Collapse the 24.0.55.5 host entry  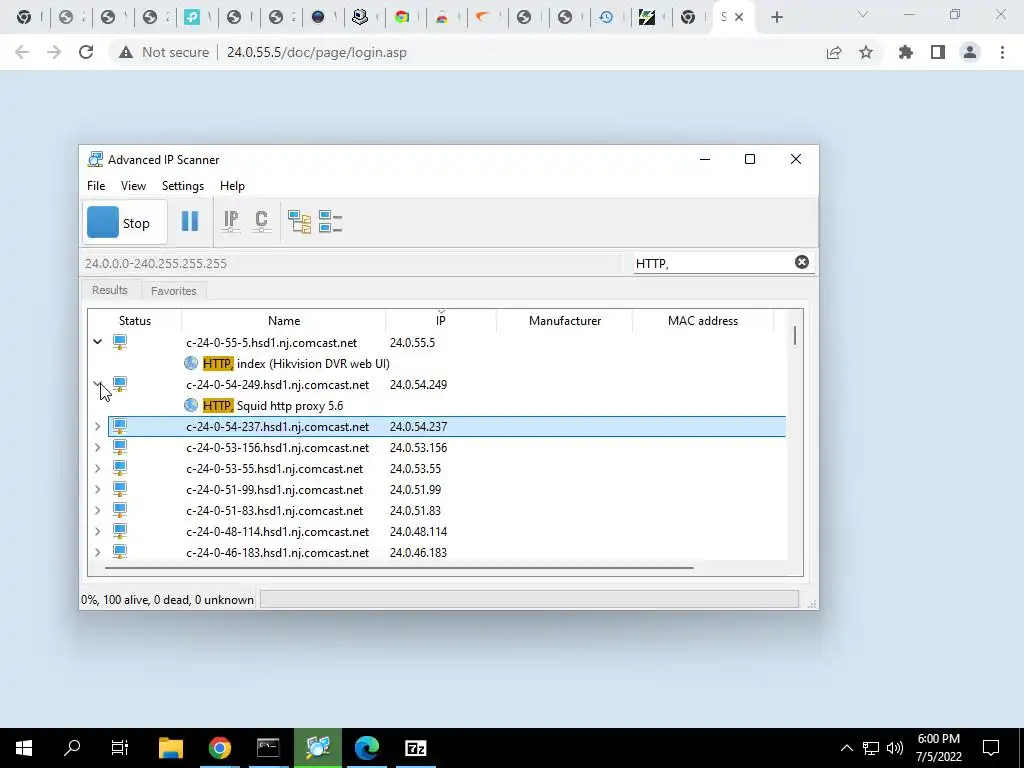pyautogui.click(x=97, y=342)
